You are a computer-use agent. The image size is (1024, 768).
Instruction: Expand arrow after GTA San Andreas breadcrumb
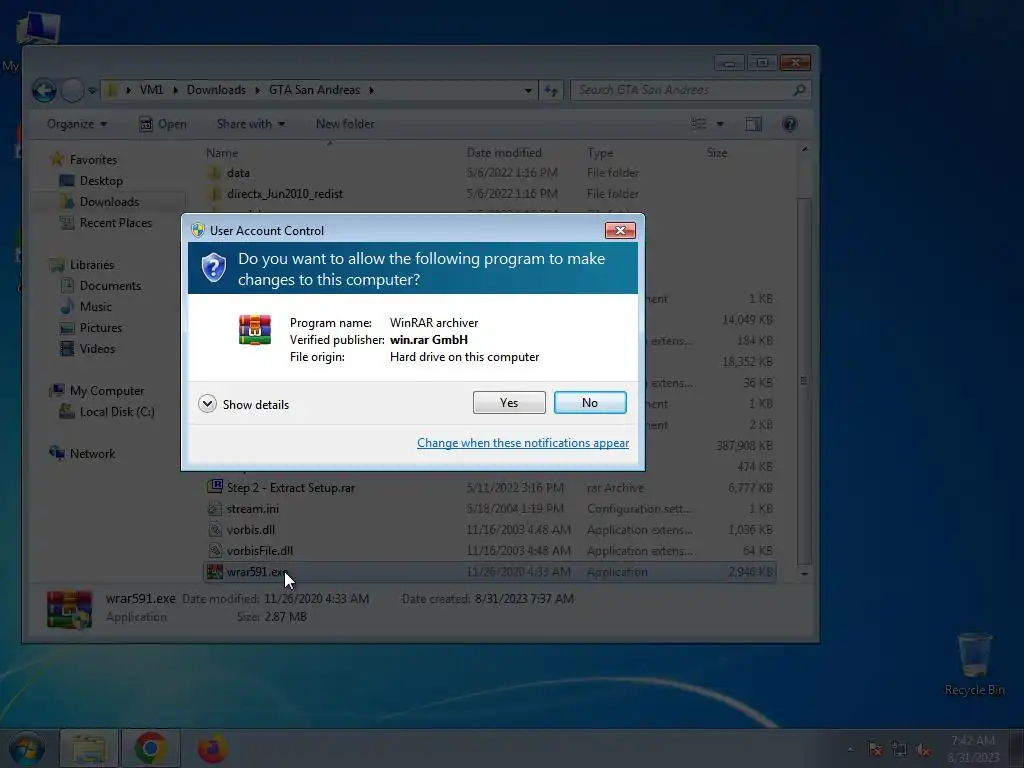(372, 90)
